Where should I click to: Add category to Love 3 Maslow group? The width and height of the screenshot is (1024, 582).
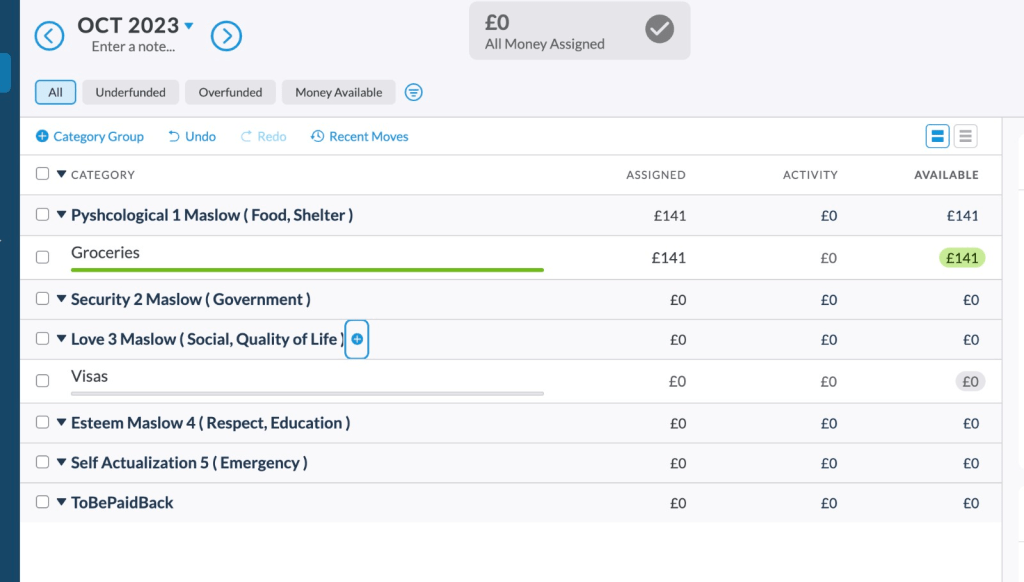tap(357, 339)
